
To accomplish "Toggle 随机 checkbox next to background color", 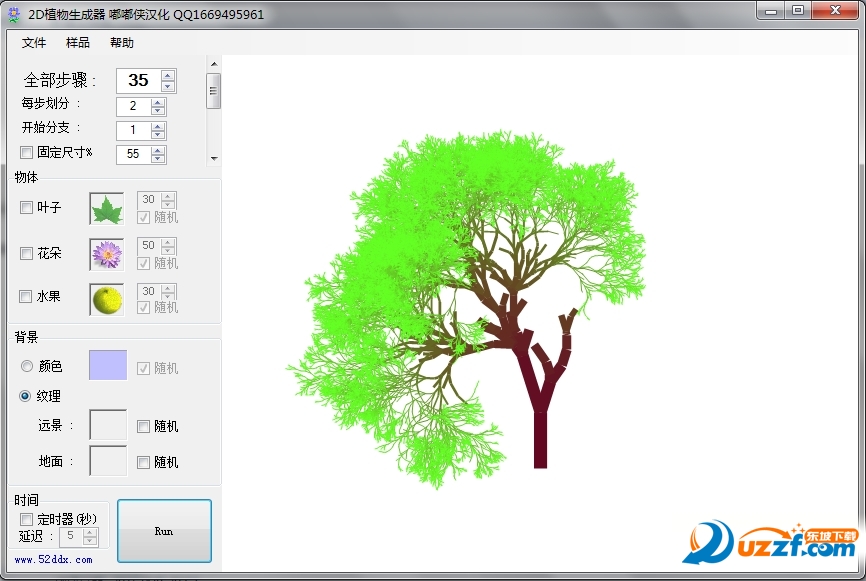I will tap(143, 368).
